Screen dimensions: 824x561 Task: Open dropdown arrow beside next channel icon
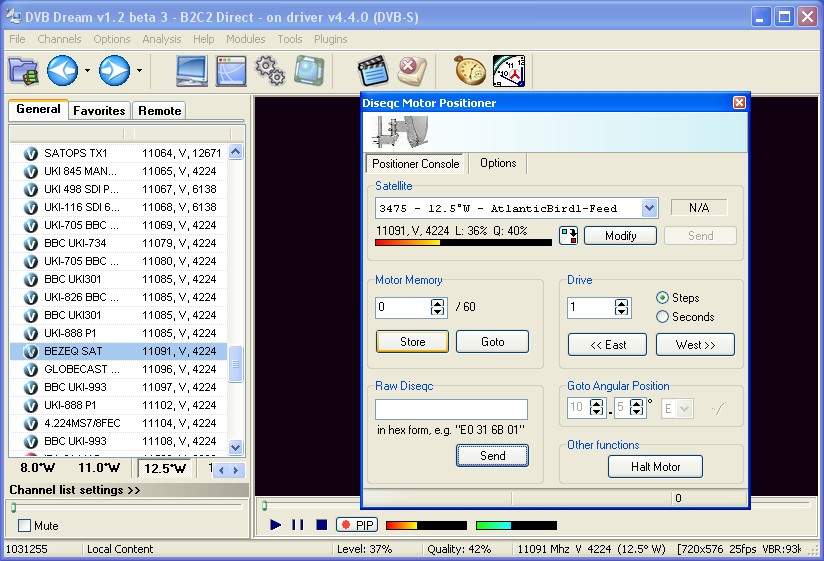point(139,71)
